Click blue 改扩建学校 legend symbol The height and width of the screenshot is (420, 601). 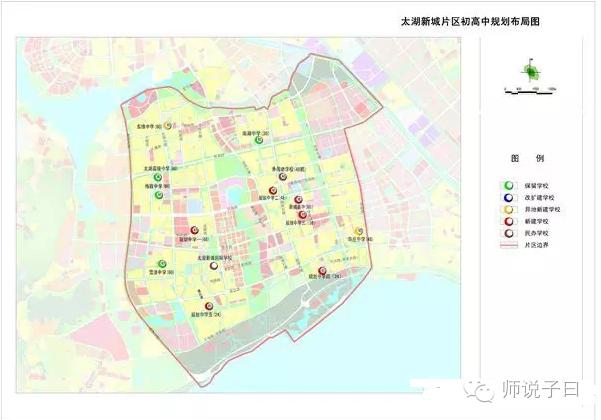tap(509, 197)
